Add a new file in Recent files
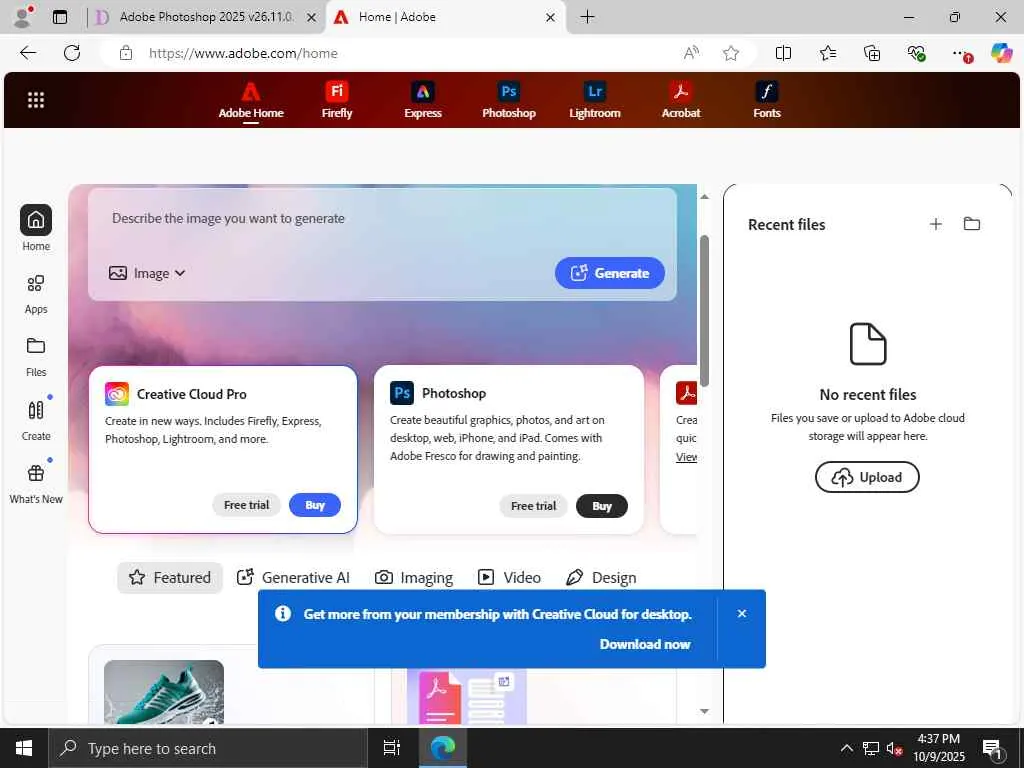Viewport: 1024px width, 768px height. click(936, 224)
